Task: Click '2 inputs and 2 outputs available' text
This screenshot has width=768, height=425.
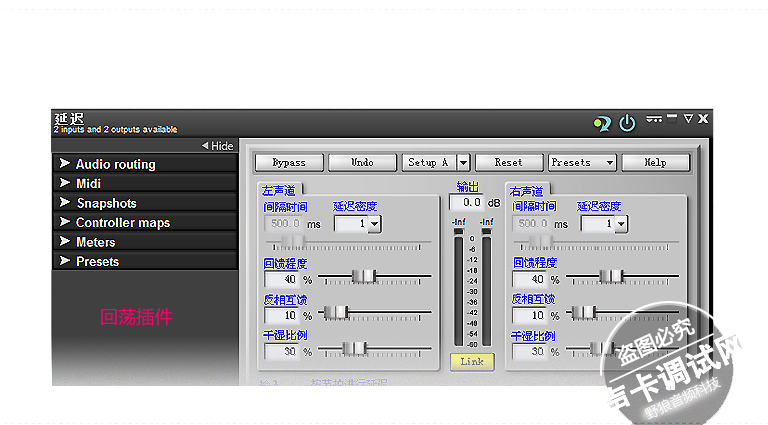Action: (116, 130)
